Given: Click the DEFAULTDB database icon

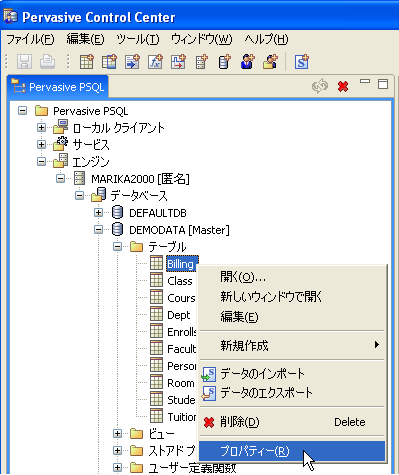Looking at the screenshot, I should point(117,212).
